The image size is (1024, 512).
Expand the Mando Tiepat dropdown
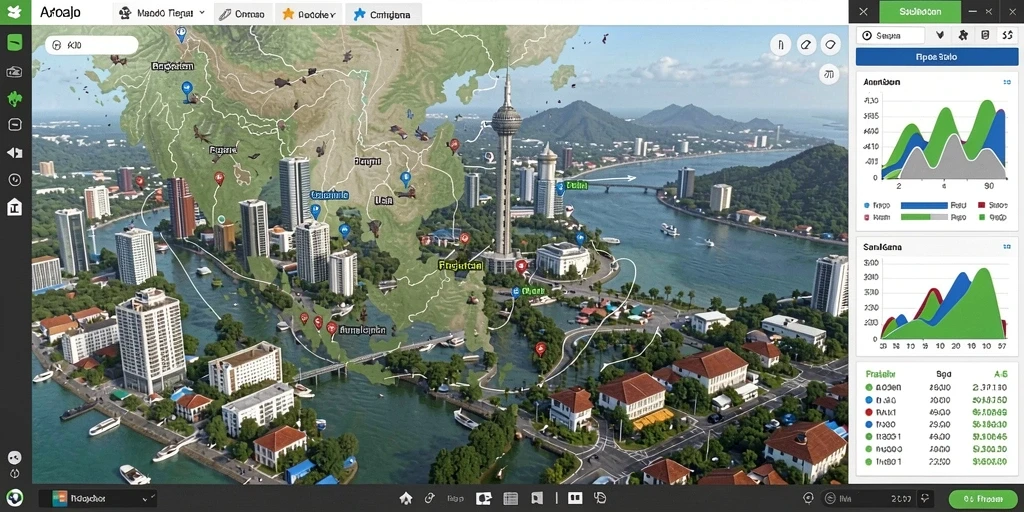point(161,12)
